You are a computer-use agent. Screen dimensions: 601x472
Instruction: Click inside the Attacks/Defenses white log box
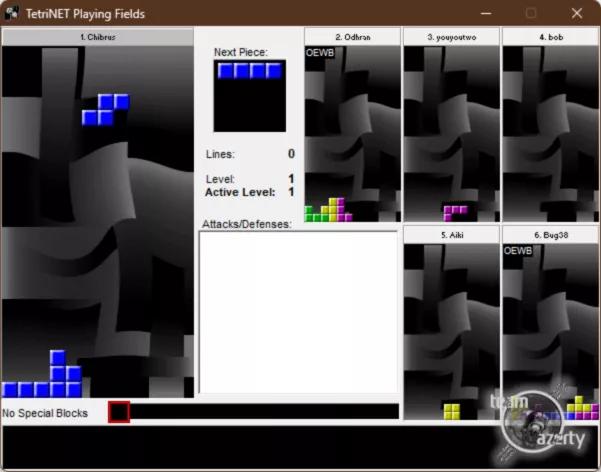tap(299, 312)
